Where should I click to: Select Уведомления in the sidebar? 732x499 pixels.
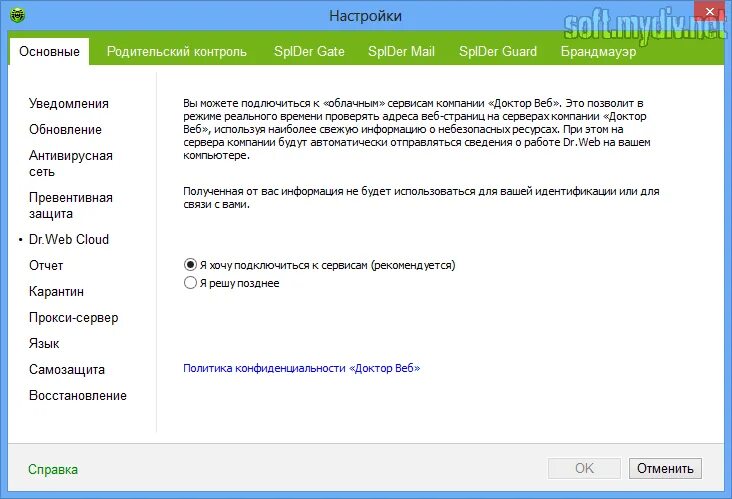click(x=69, y=103)
